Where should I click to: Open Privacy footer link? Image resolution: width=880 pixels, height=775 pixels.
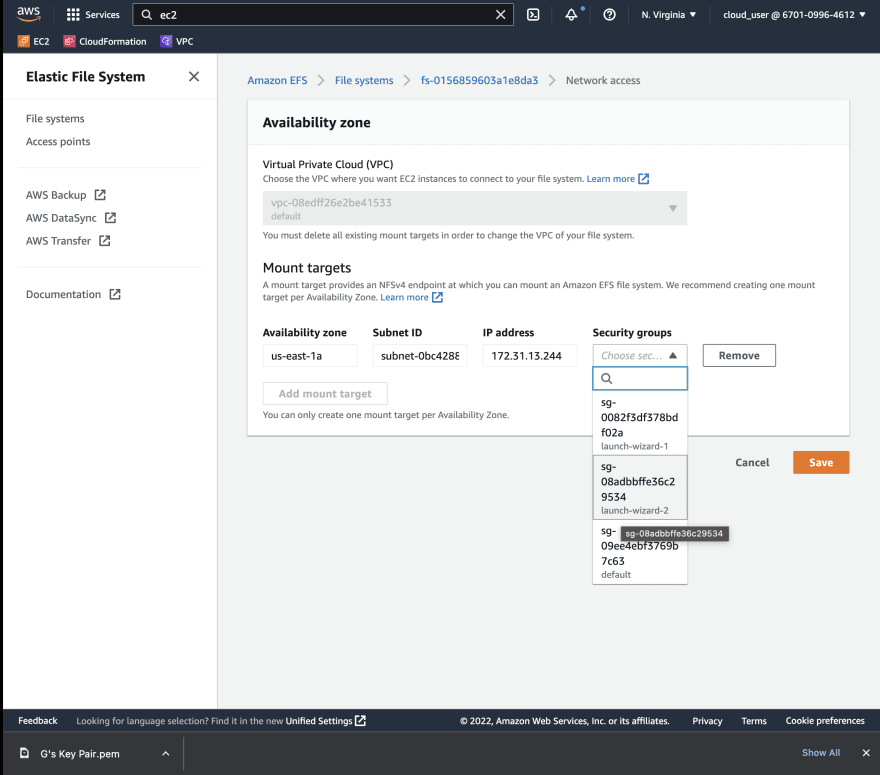click(707, 721)
